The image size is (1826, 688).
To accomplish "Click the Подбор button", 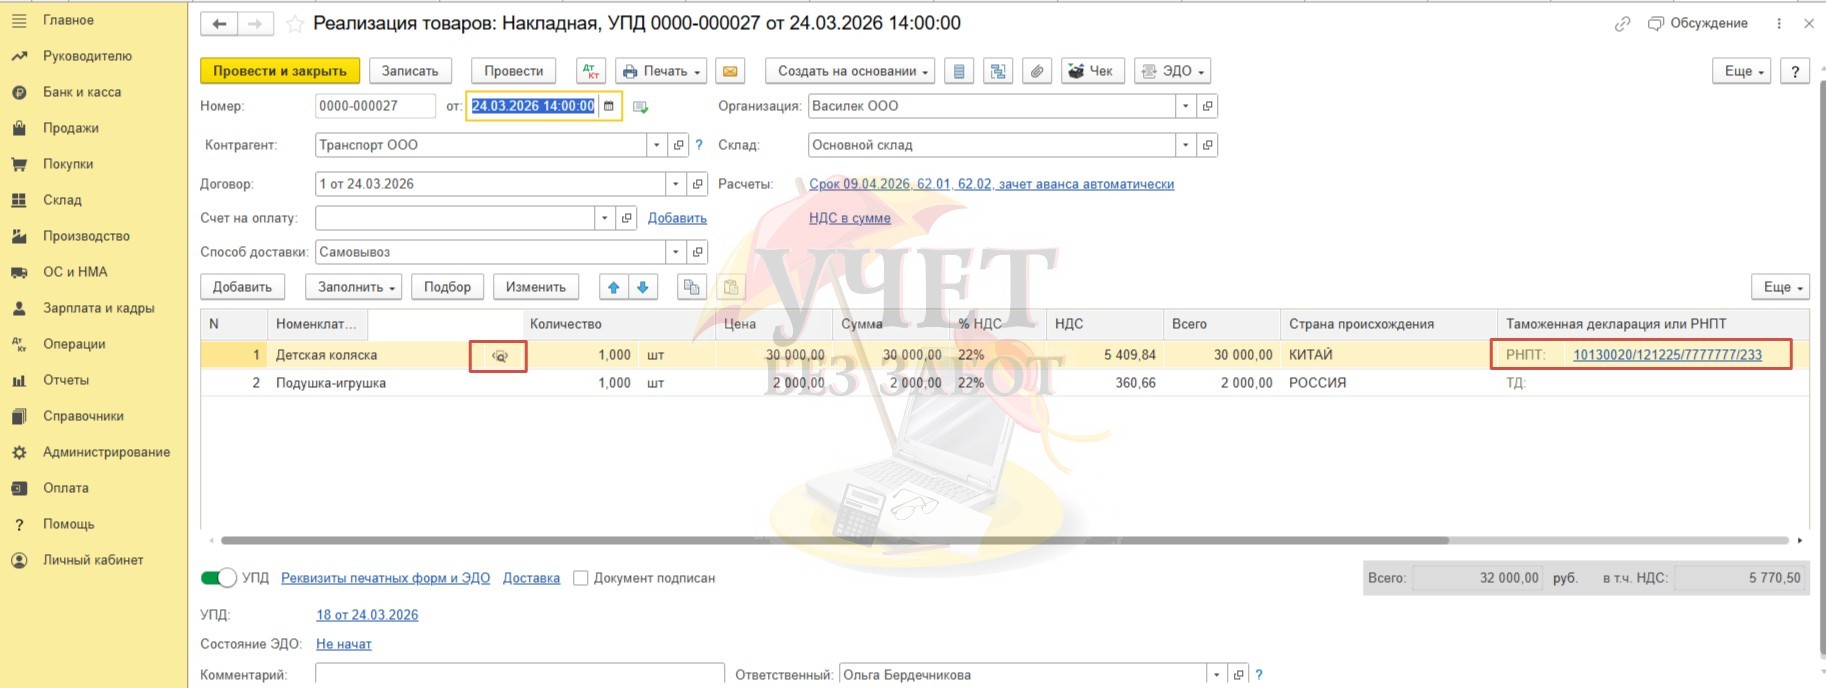I will click(x=447, y=287).
